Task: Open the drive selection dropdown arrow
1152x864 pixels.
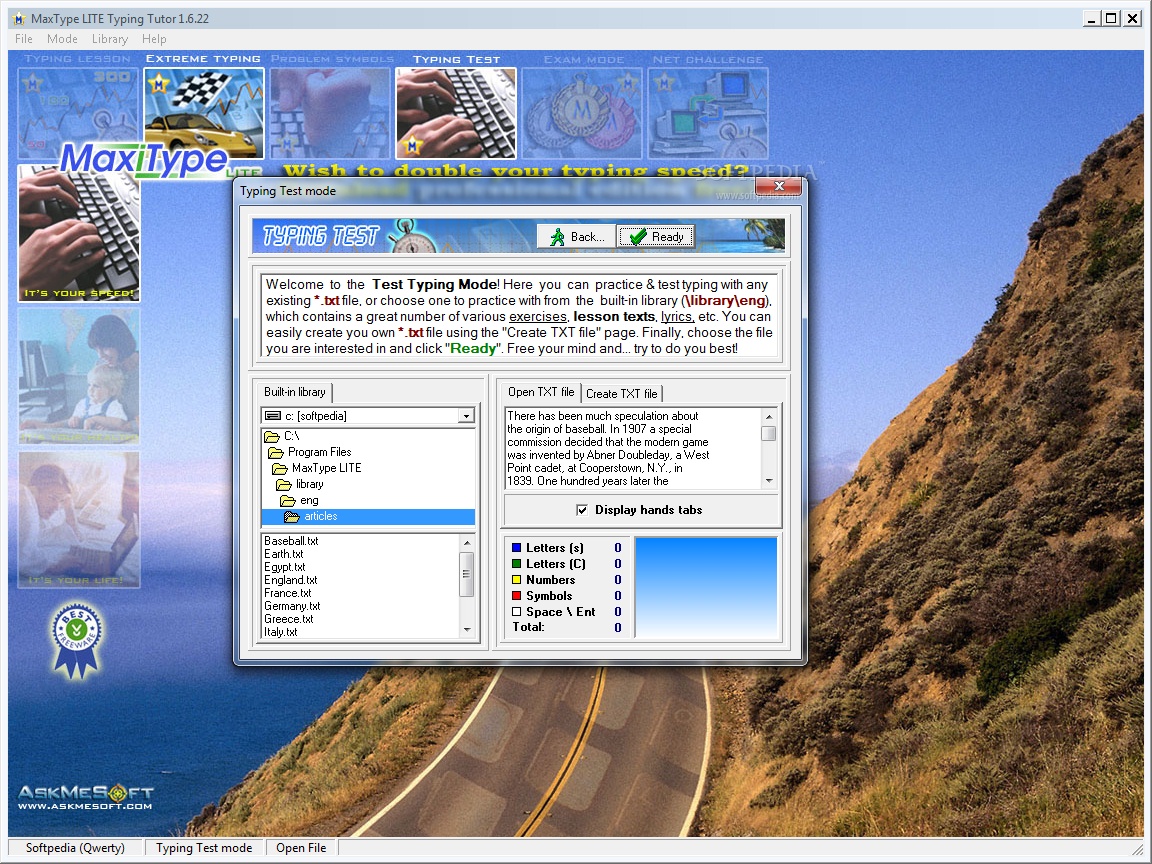Action: 466,416
